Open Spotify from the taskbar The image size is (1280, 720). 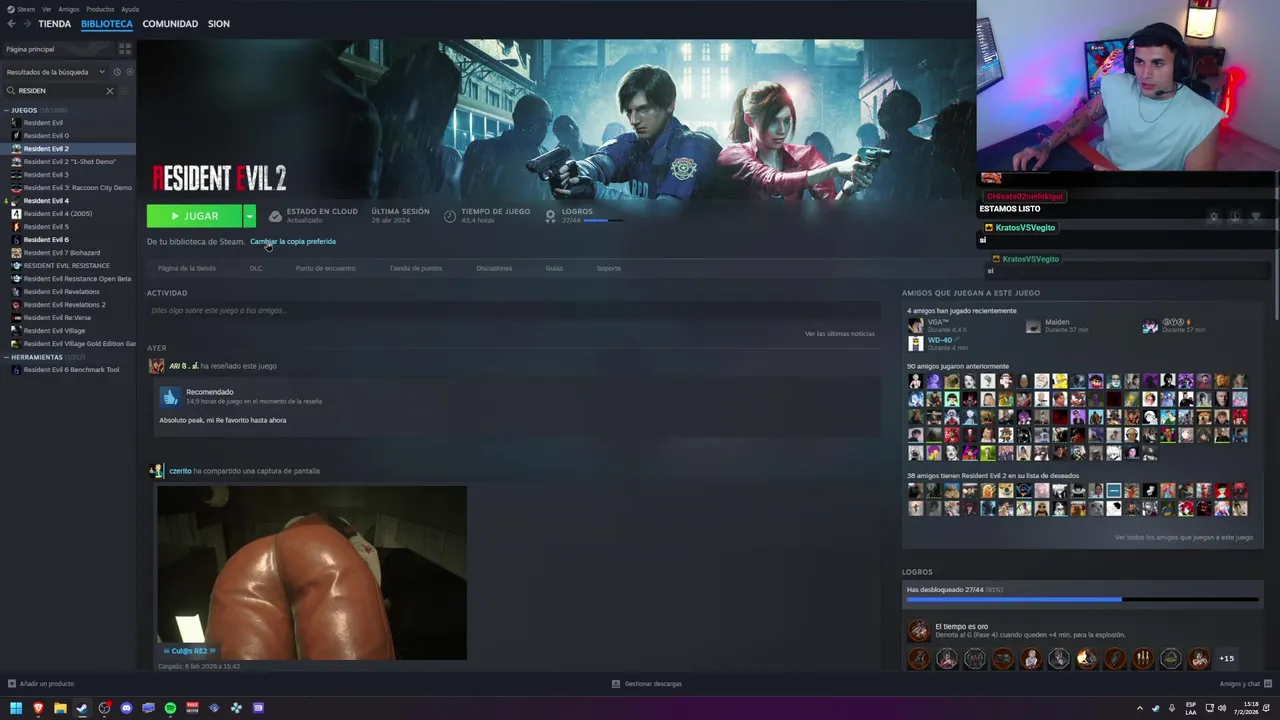tap(170, 708)
